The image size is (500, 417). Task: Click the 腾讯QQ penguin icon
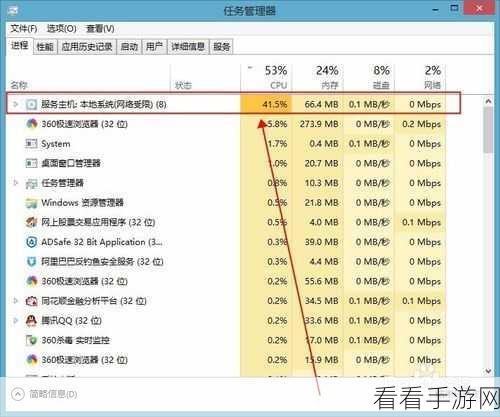tap(31, 321)
